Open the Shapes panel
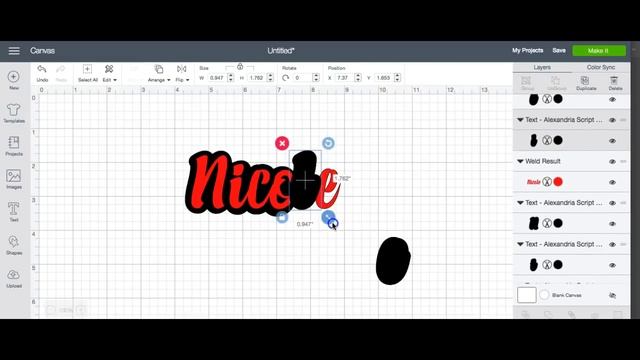640x360 pixels. point(13,245)
